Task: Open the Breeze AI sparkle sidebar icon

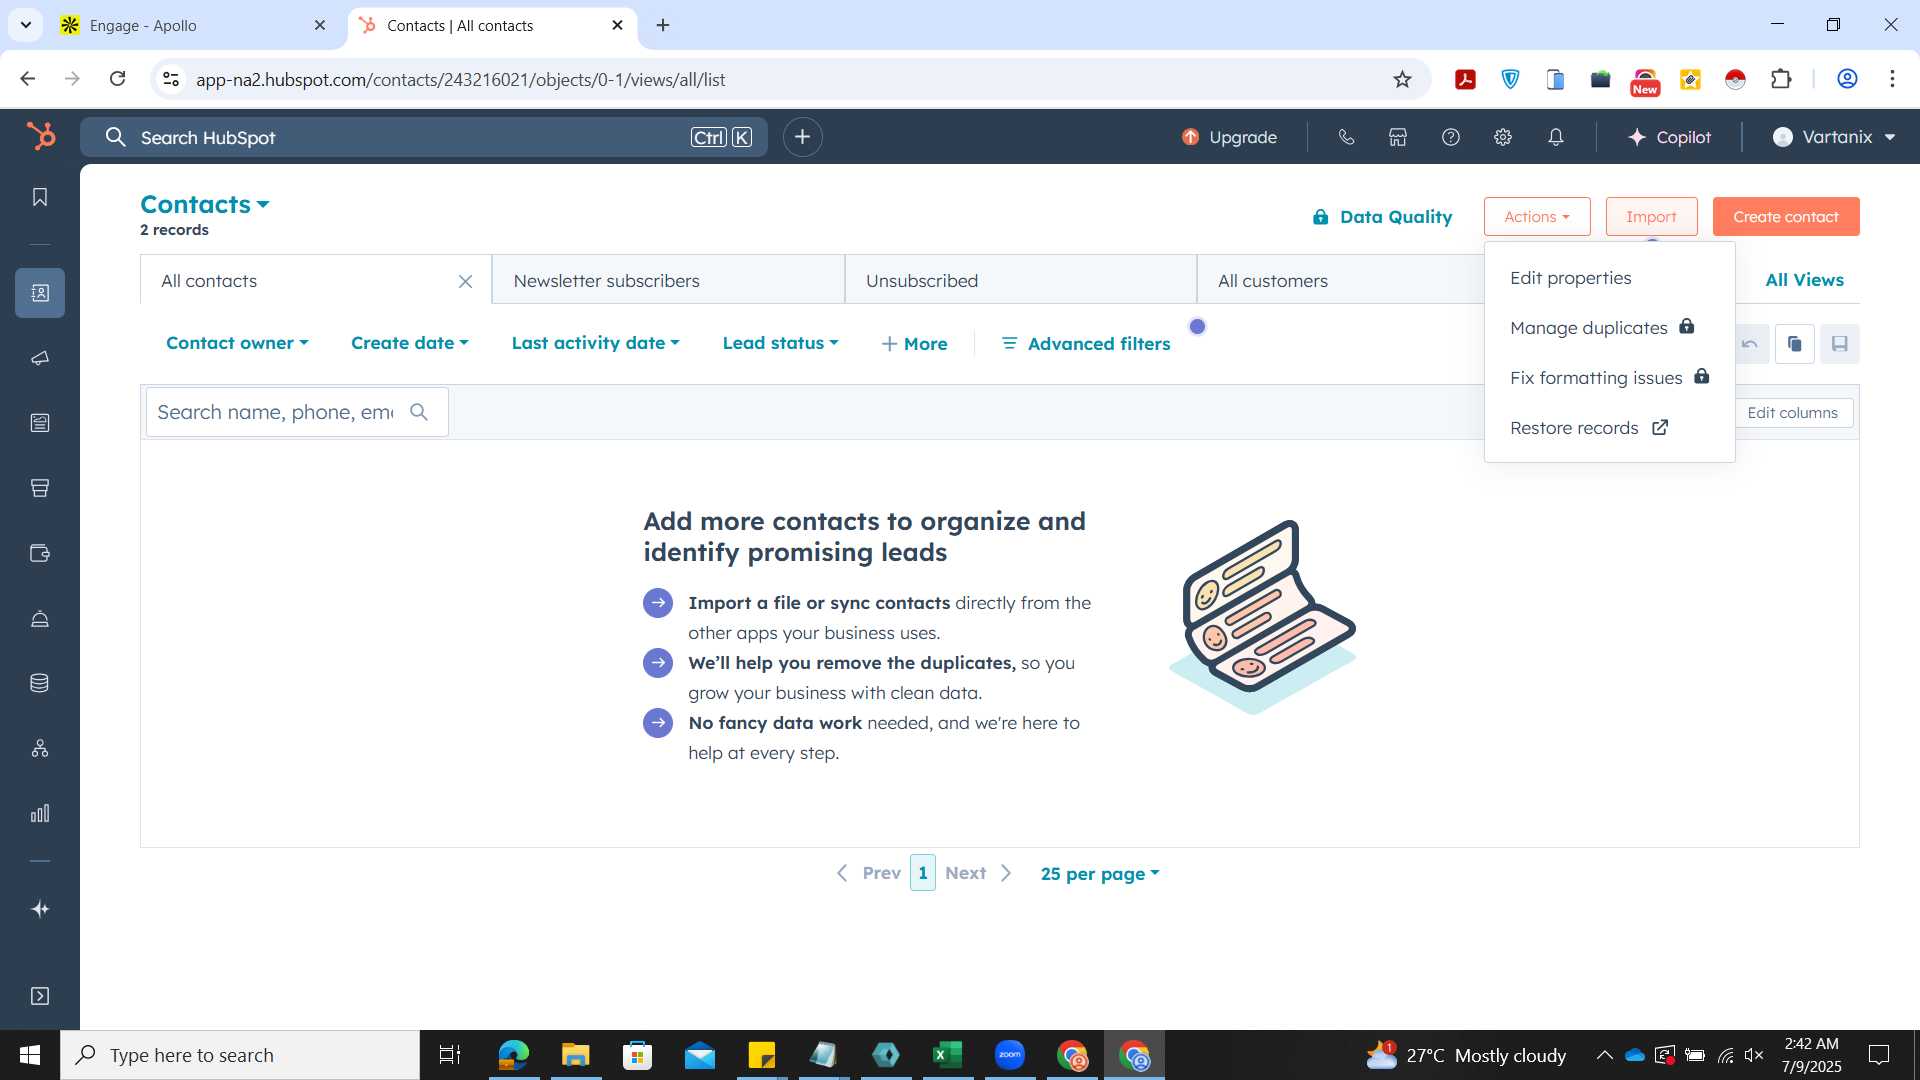Action: point(40,909)
